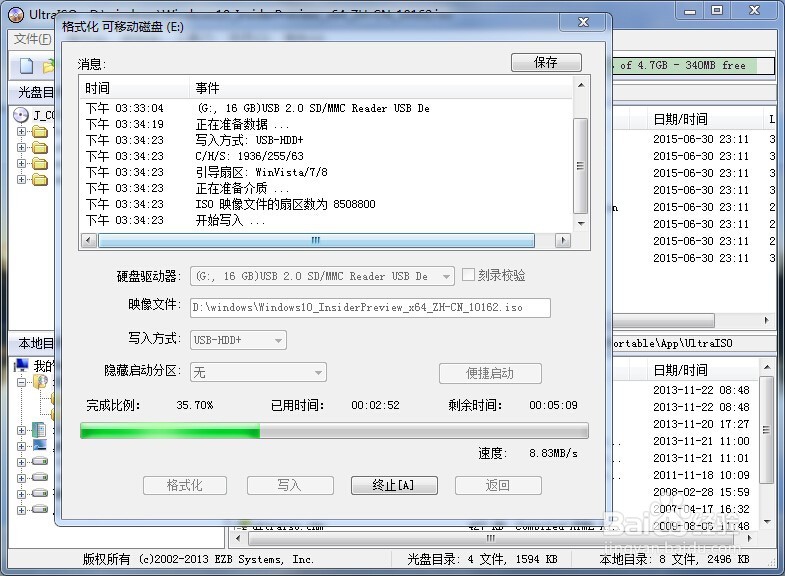785x576 pixels.
Task: Click the 返回 return button
Action: coord(498,485)
